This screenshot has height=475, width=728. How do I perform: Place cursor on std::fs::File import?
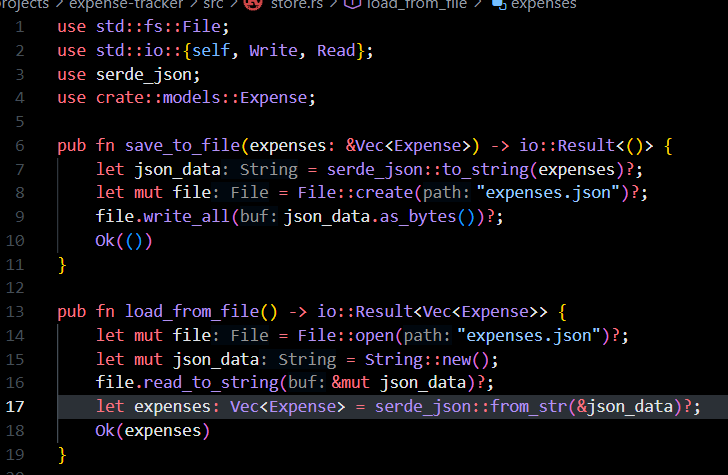click(x=158, y=26)
